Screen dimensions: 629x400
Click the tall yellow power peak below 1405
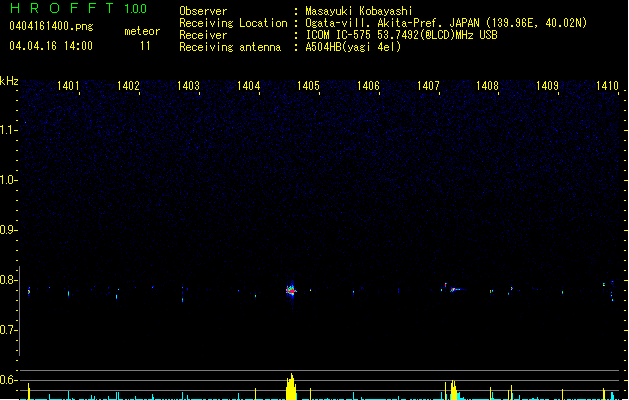(291, 386)
